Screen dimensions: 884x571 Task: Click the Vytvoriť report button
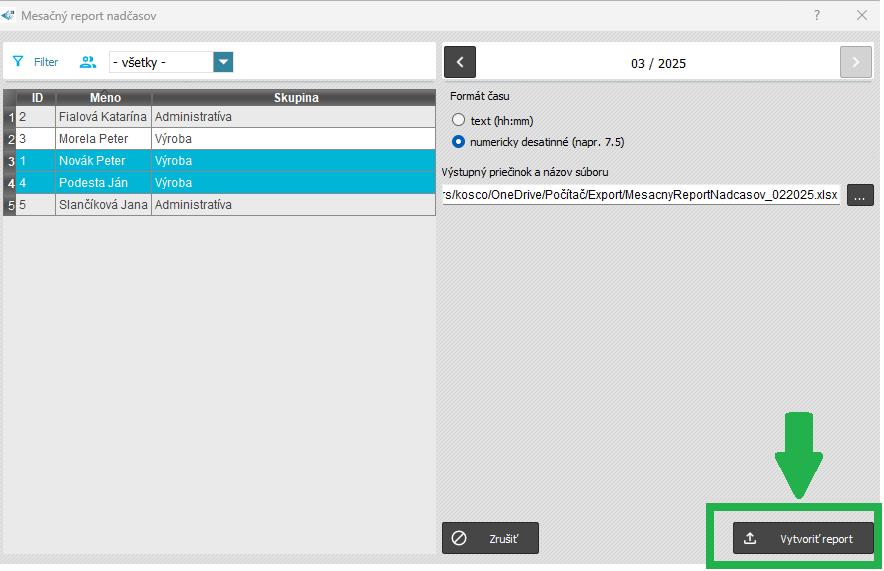[803, 539]
